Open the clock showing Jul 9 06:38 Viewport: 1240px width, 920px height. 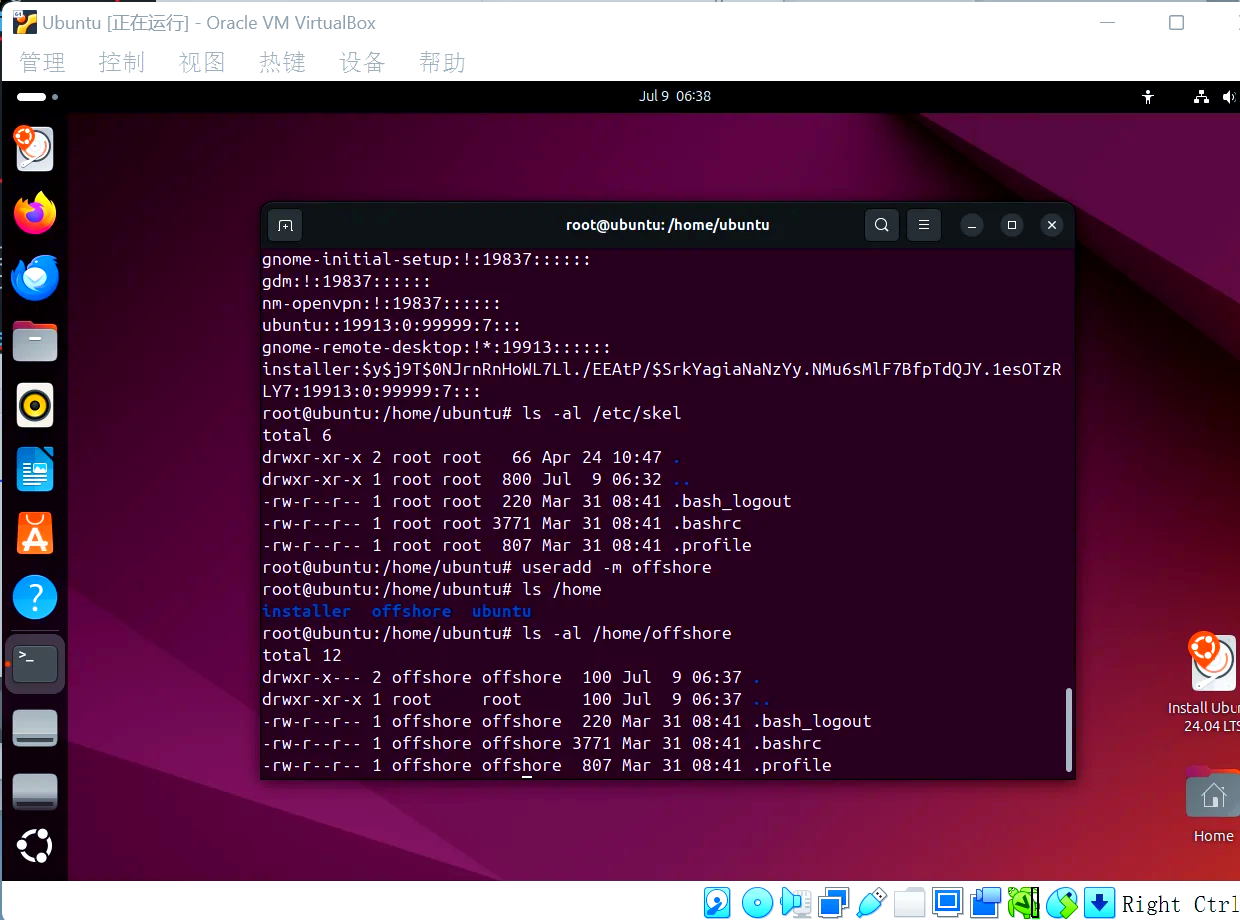tap(675, 96)
